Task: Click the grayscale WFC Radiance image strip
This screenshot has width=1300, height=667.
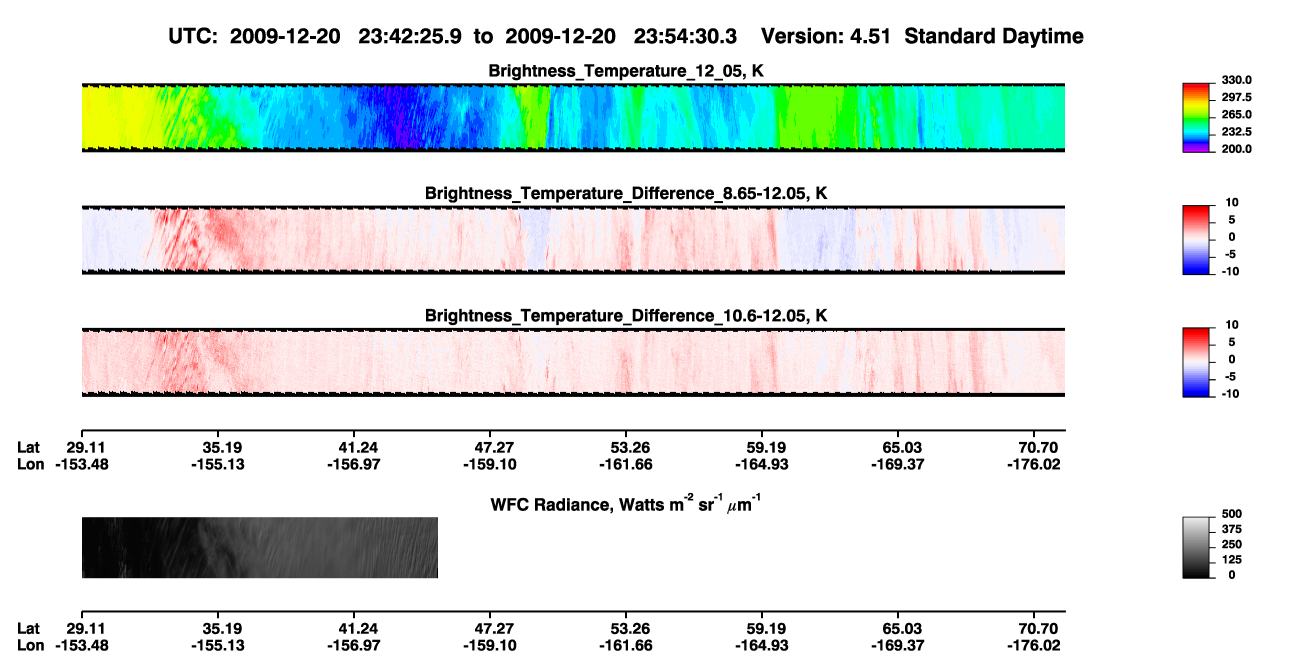Action: click(x=260, y=547)
